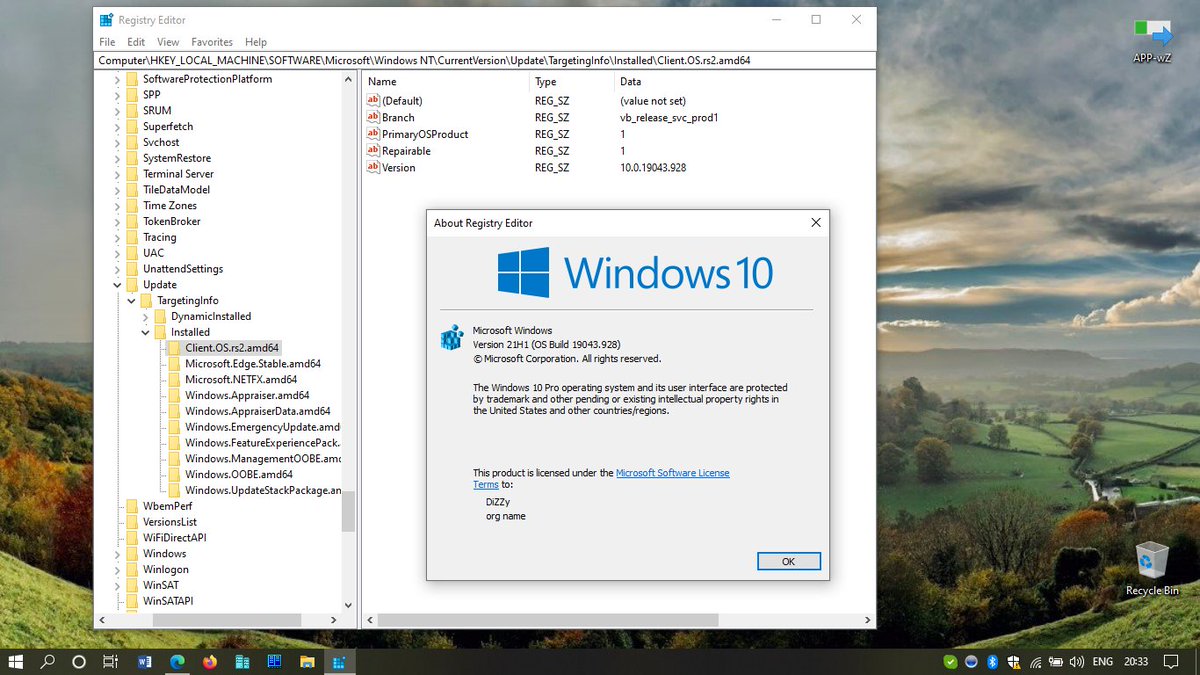1200x675 pixels.
Task: Expand the Winlogon key
Action: tap(117, 569)
